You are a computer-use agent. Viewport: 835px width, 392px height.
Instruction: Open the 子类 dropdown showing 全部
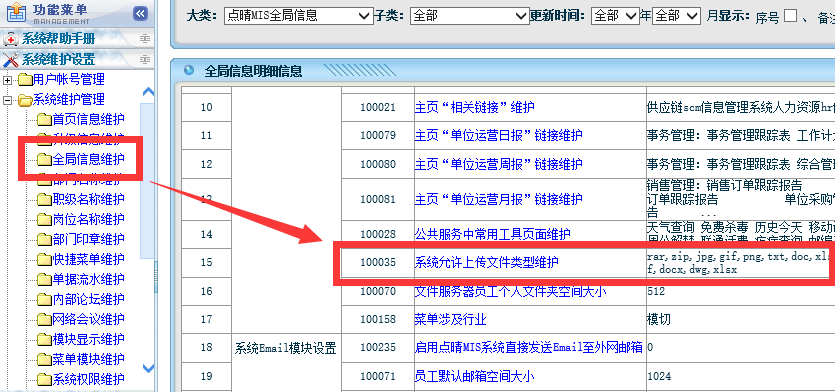[469, 16]
